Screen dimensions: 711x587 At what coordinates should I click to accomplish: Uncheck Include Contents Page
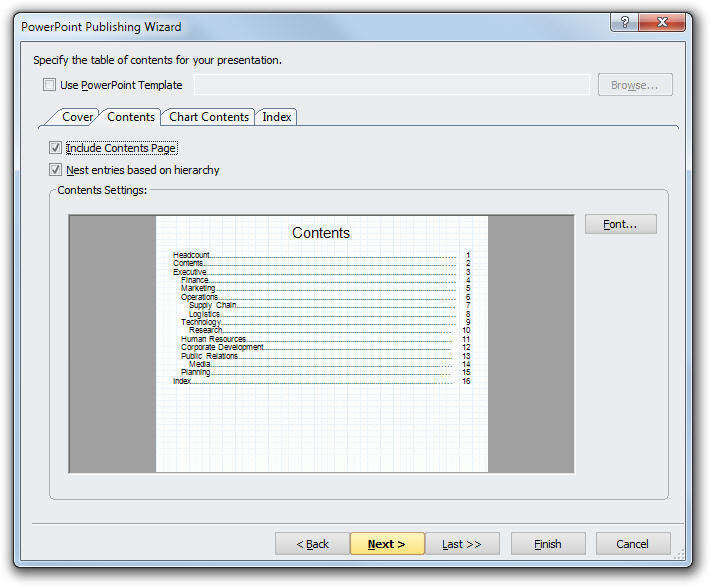pyautogui.click(x=55, y=148)
